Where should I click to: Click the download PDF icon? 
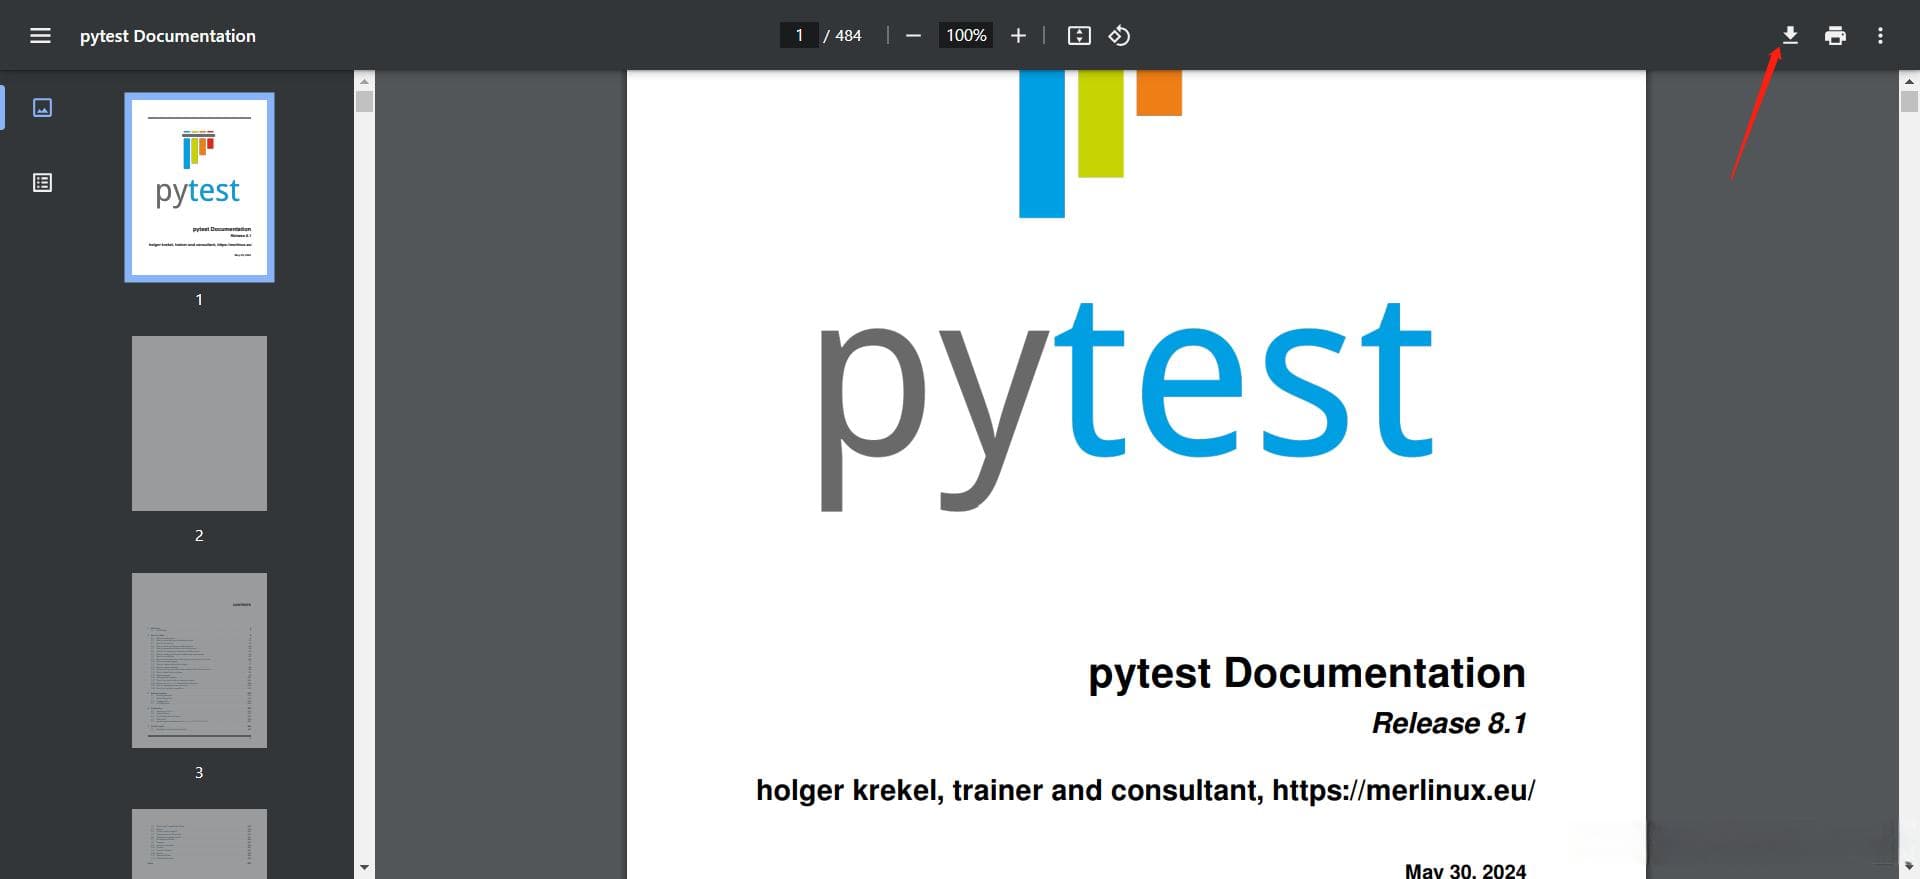[1790, 35]
